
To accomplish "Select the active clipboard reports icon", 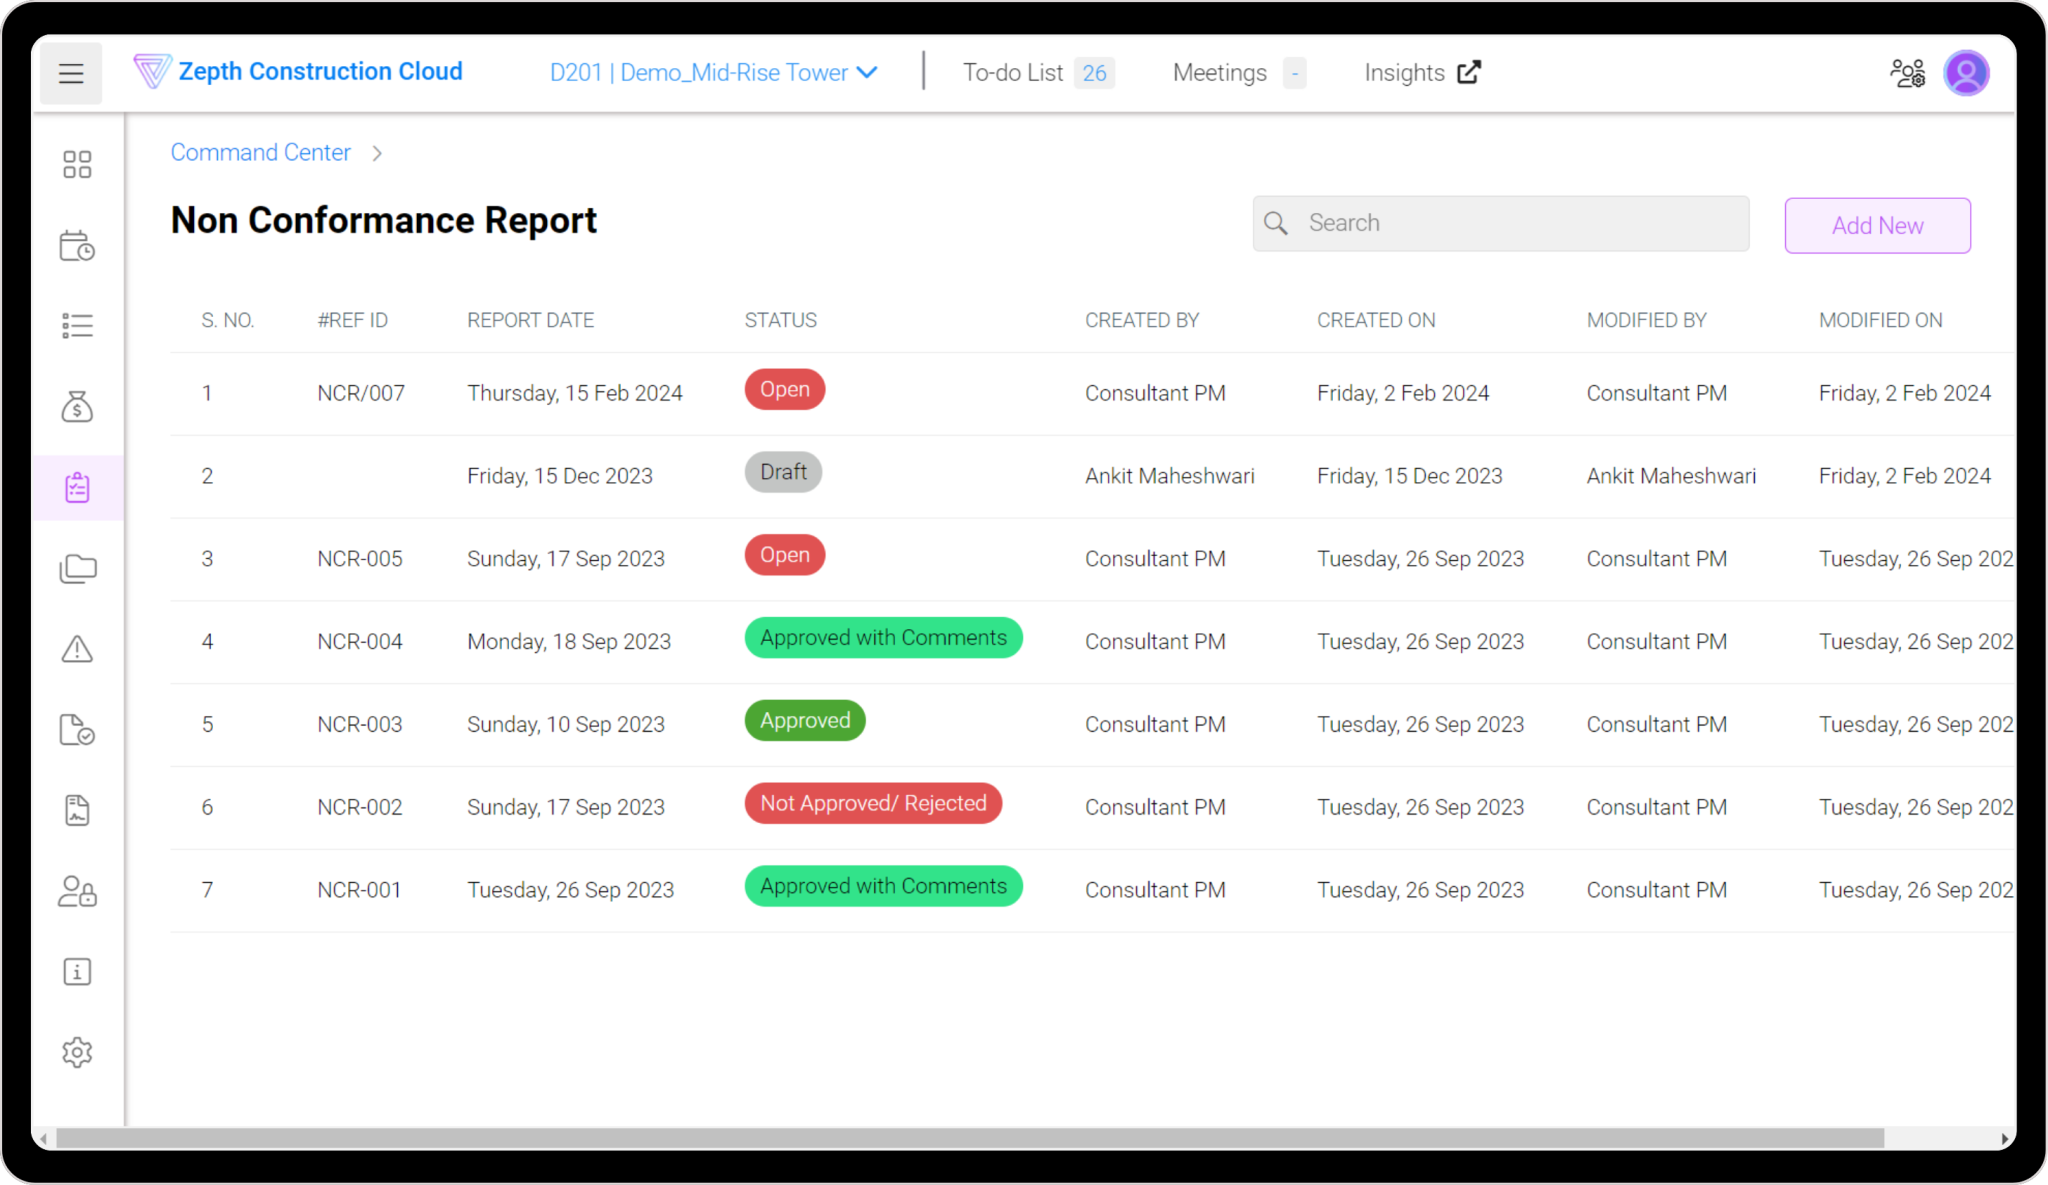I will click(x=77, y=487).
